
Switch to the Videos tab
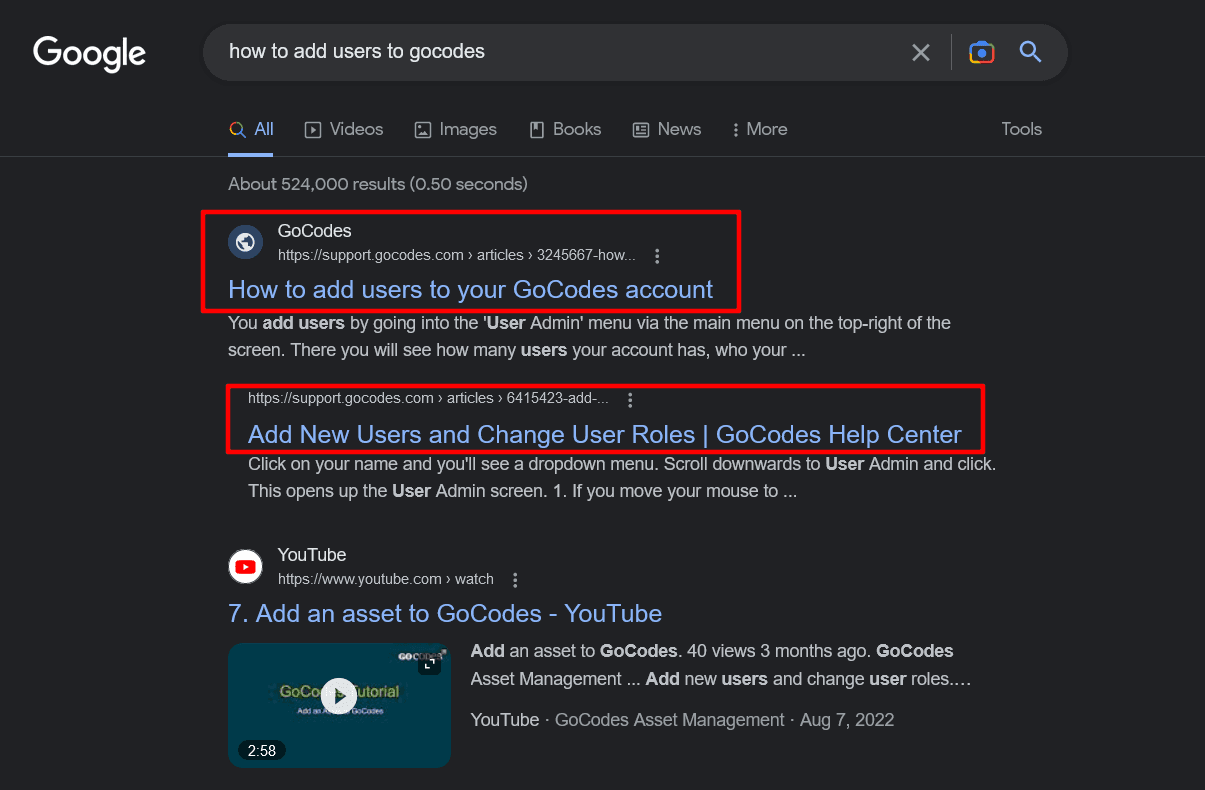click(344, 129)
